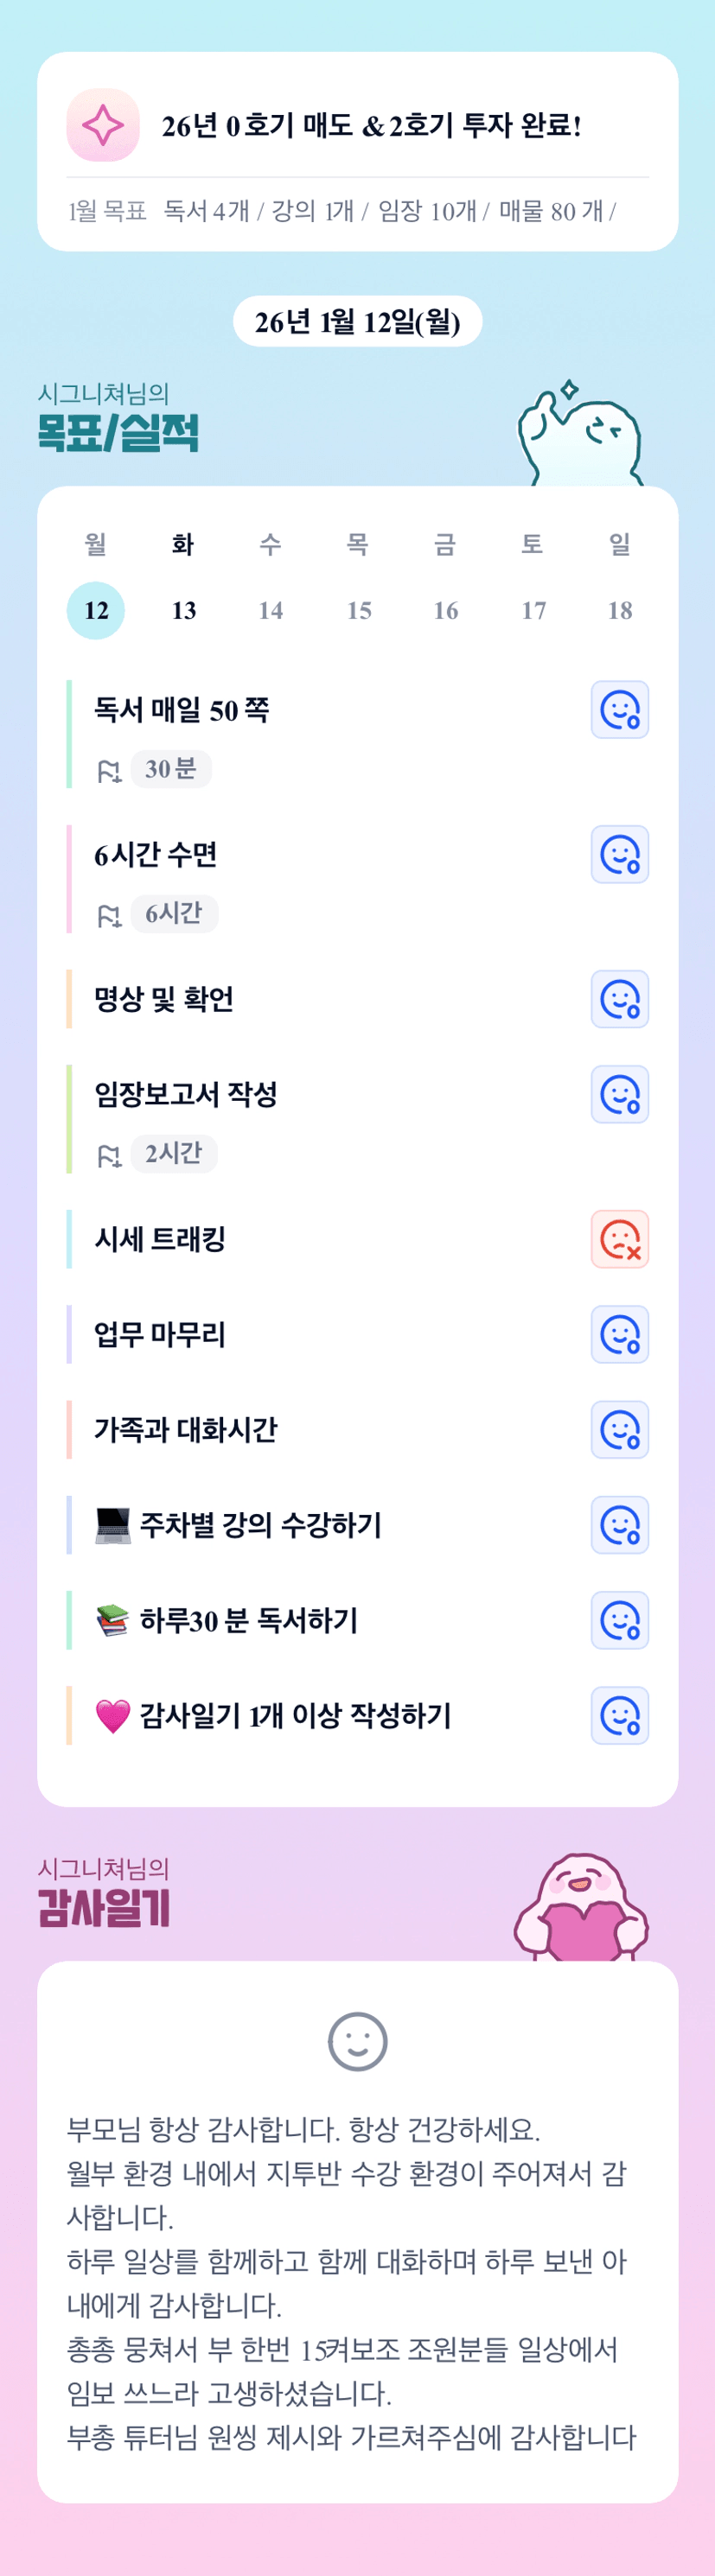Select day 13 (화) in week calendar
This screenshot has width=715, height=2576.
pyautogui.click(x=183, y=610)
